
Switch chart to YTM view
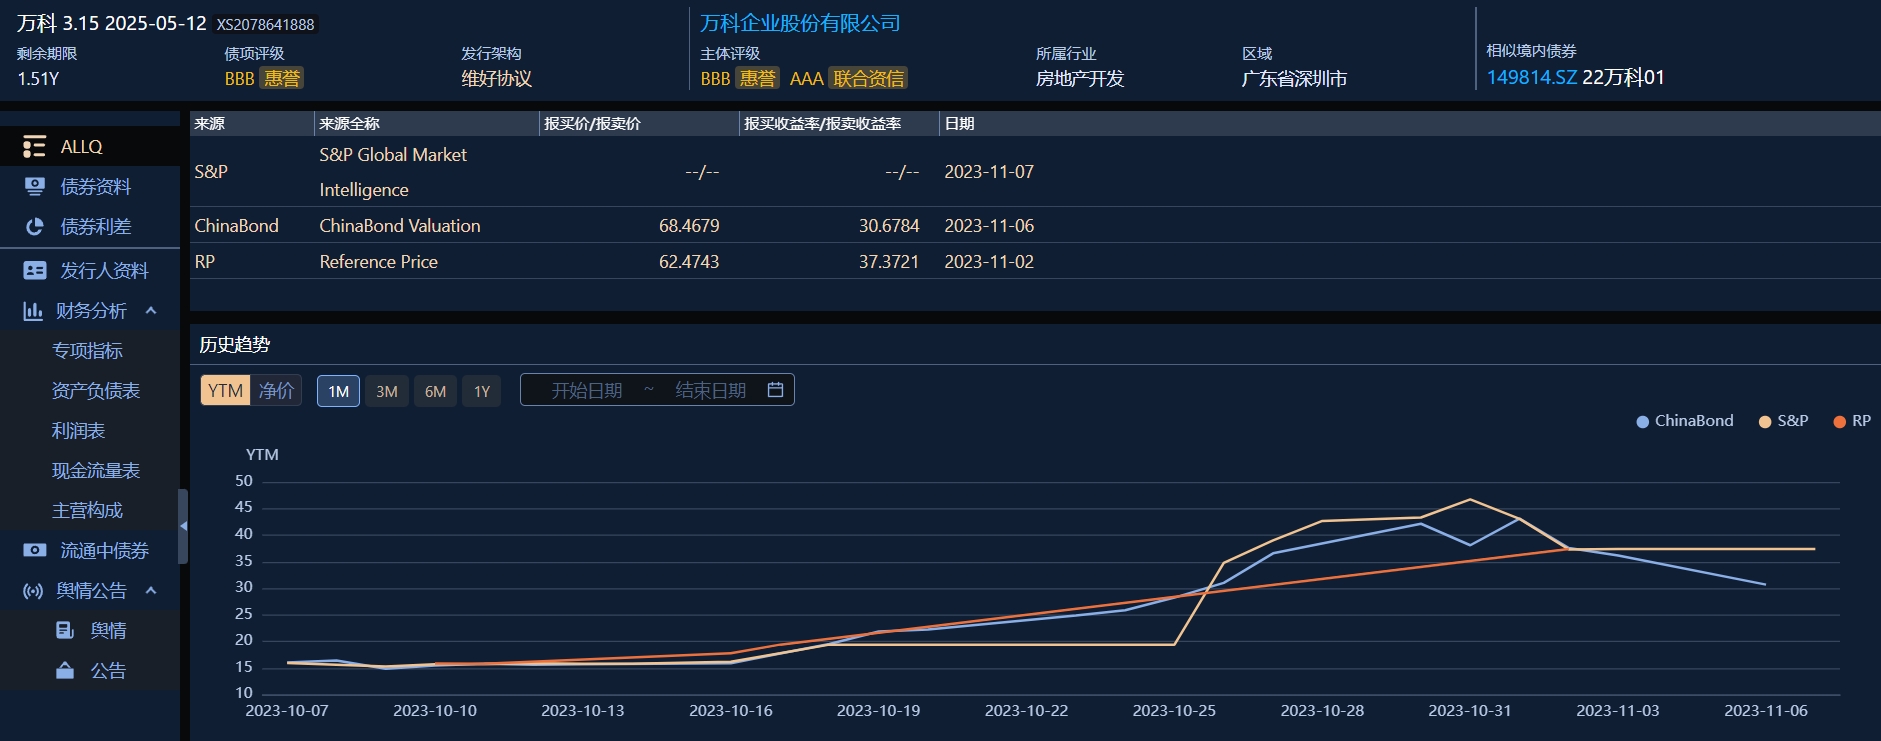(225, 391)
